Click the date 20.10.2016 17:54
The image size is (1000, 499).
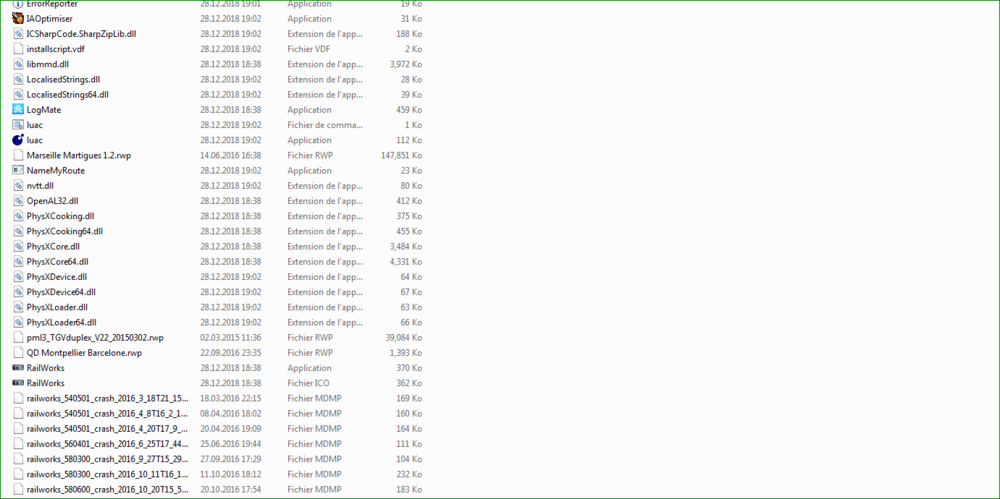tap(230, 489)
